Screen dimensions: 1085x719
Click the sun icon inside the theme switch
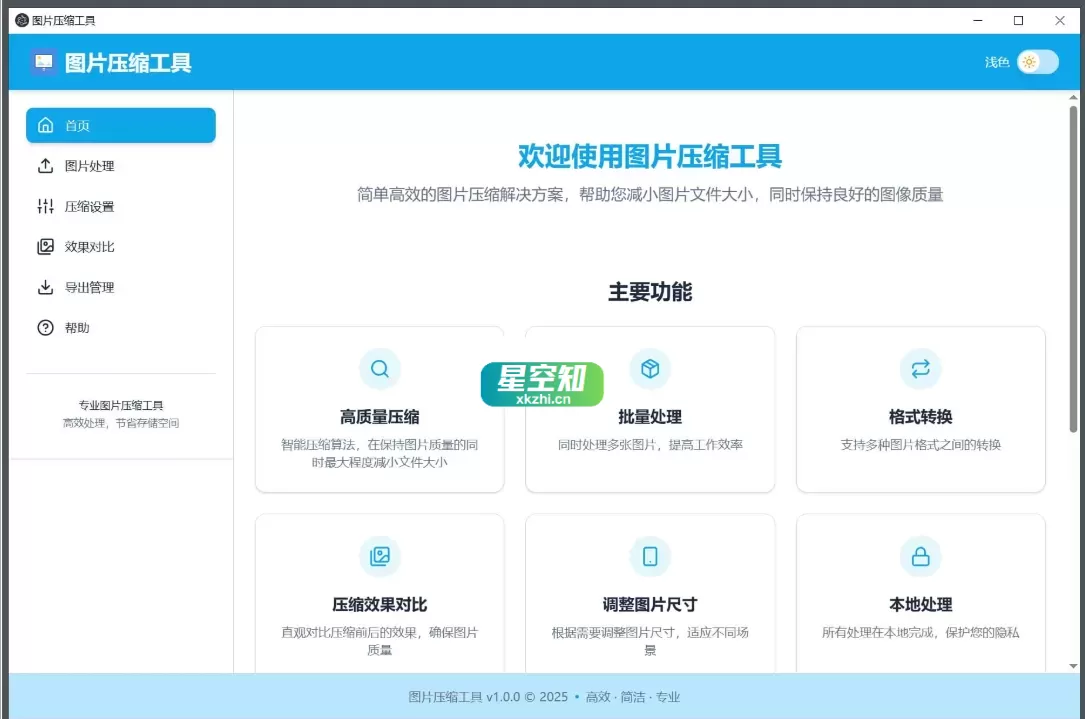click(1027, 61)
